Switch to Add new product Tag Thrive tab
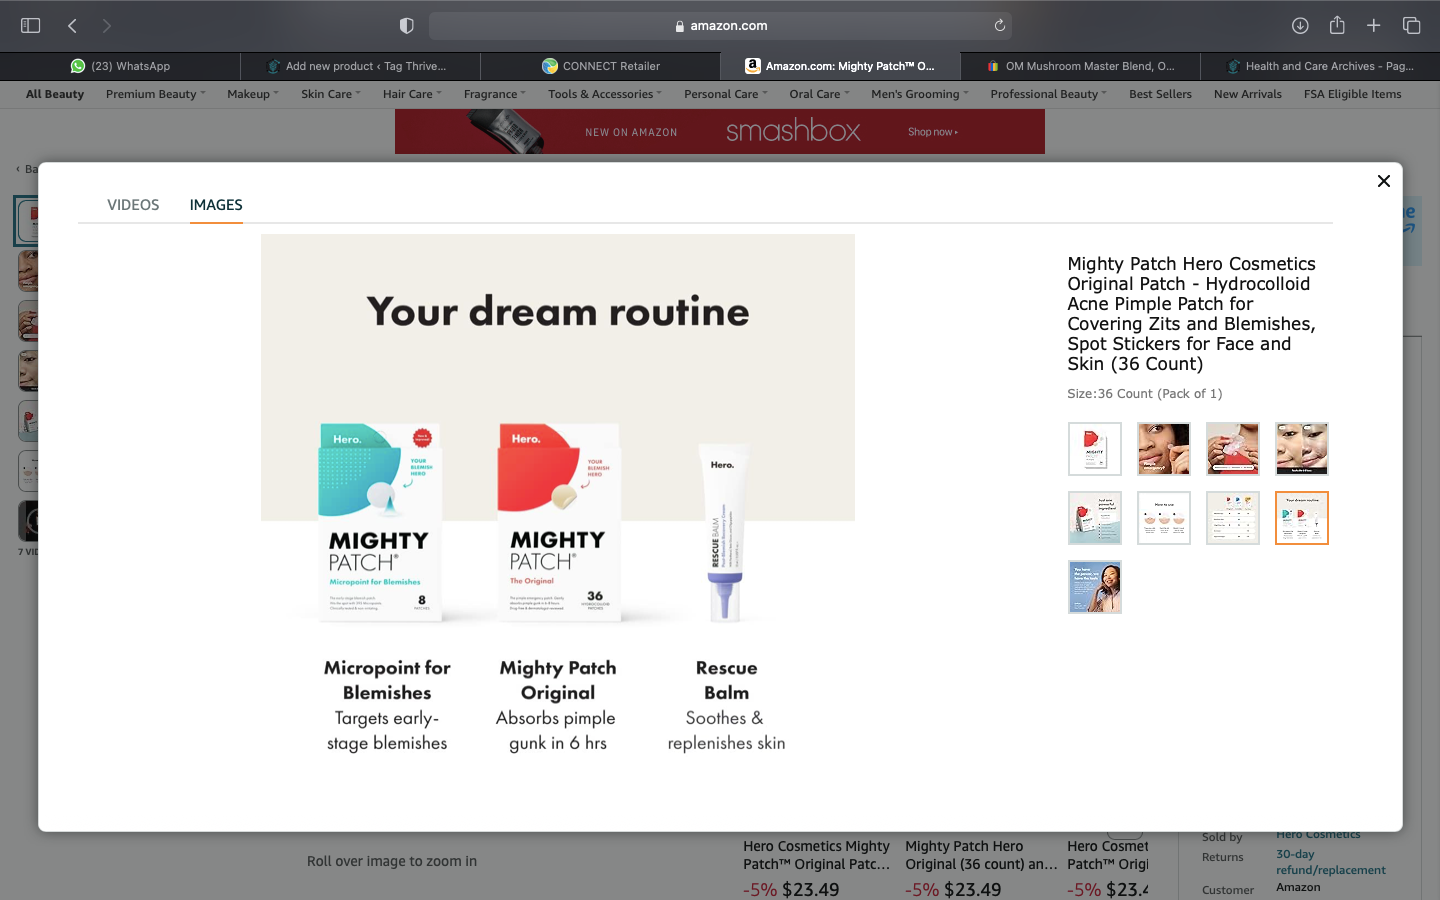 tap(360, 66)
